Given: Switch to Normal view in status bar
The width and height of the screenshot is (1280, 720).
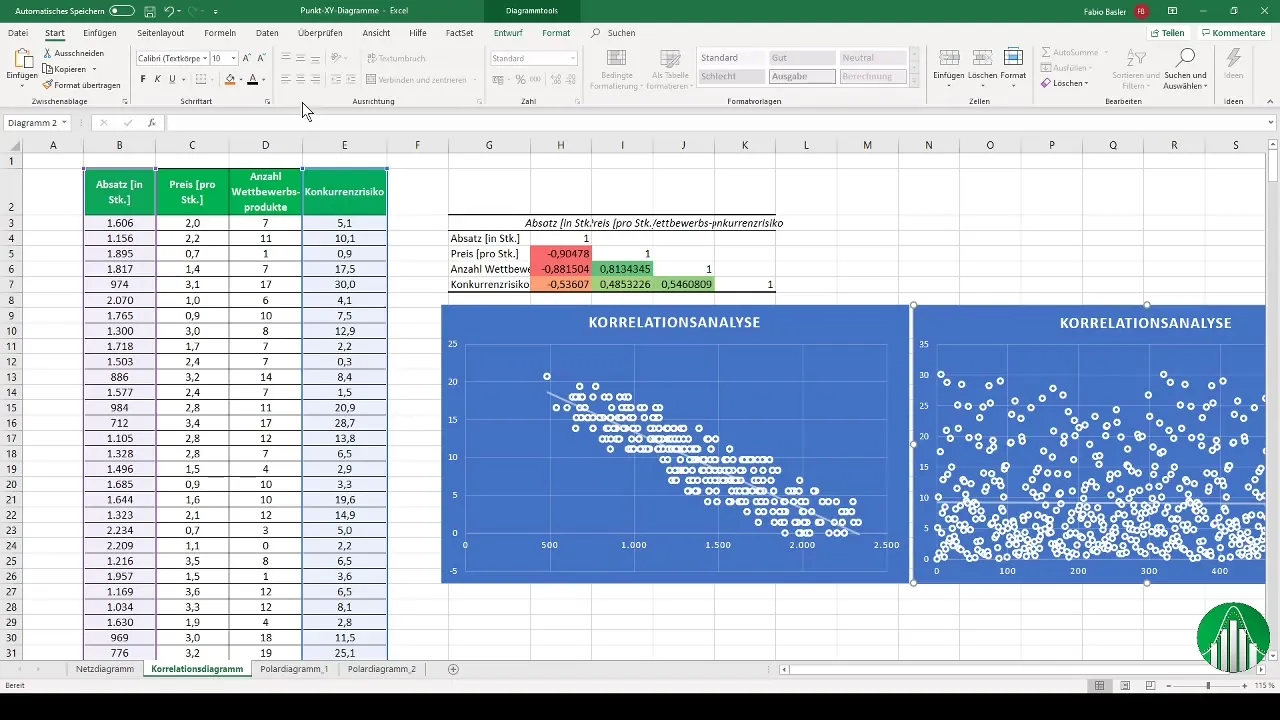Looking at the screenshot, I should pyautogui.click(x=1099, y=686).
